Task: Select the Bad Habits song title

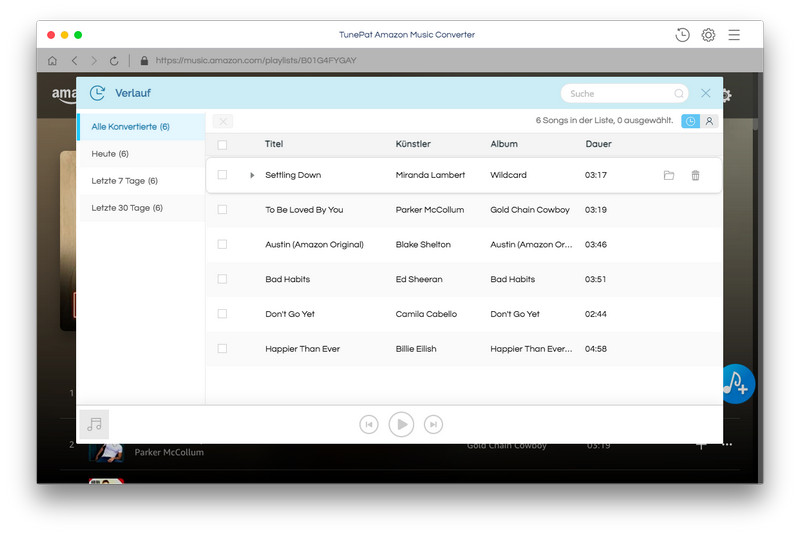Action: coord(287,279)
